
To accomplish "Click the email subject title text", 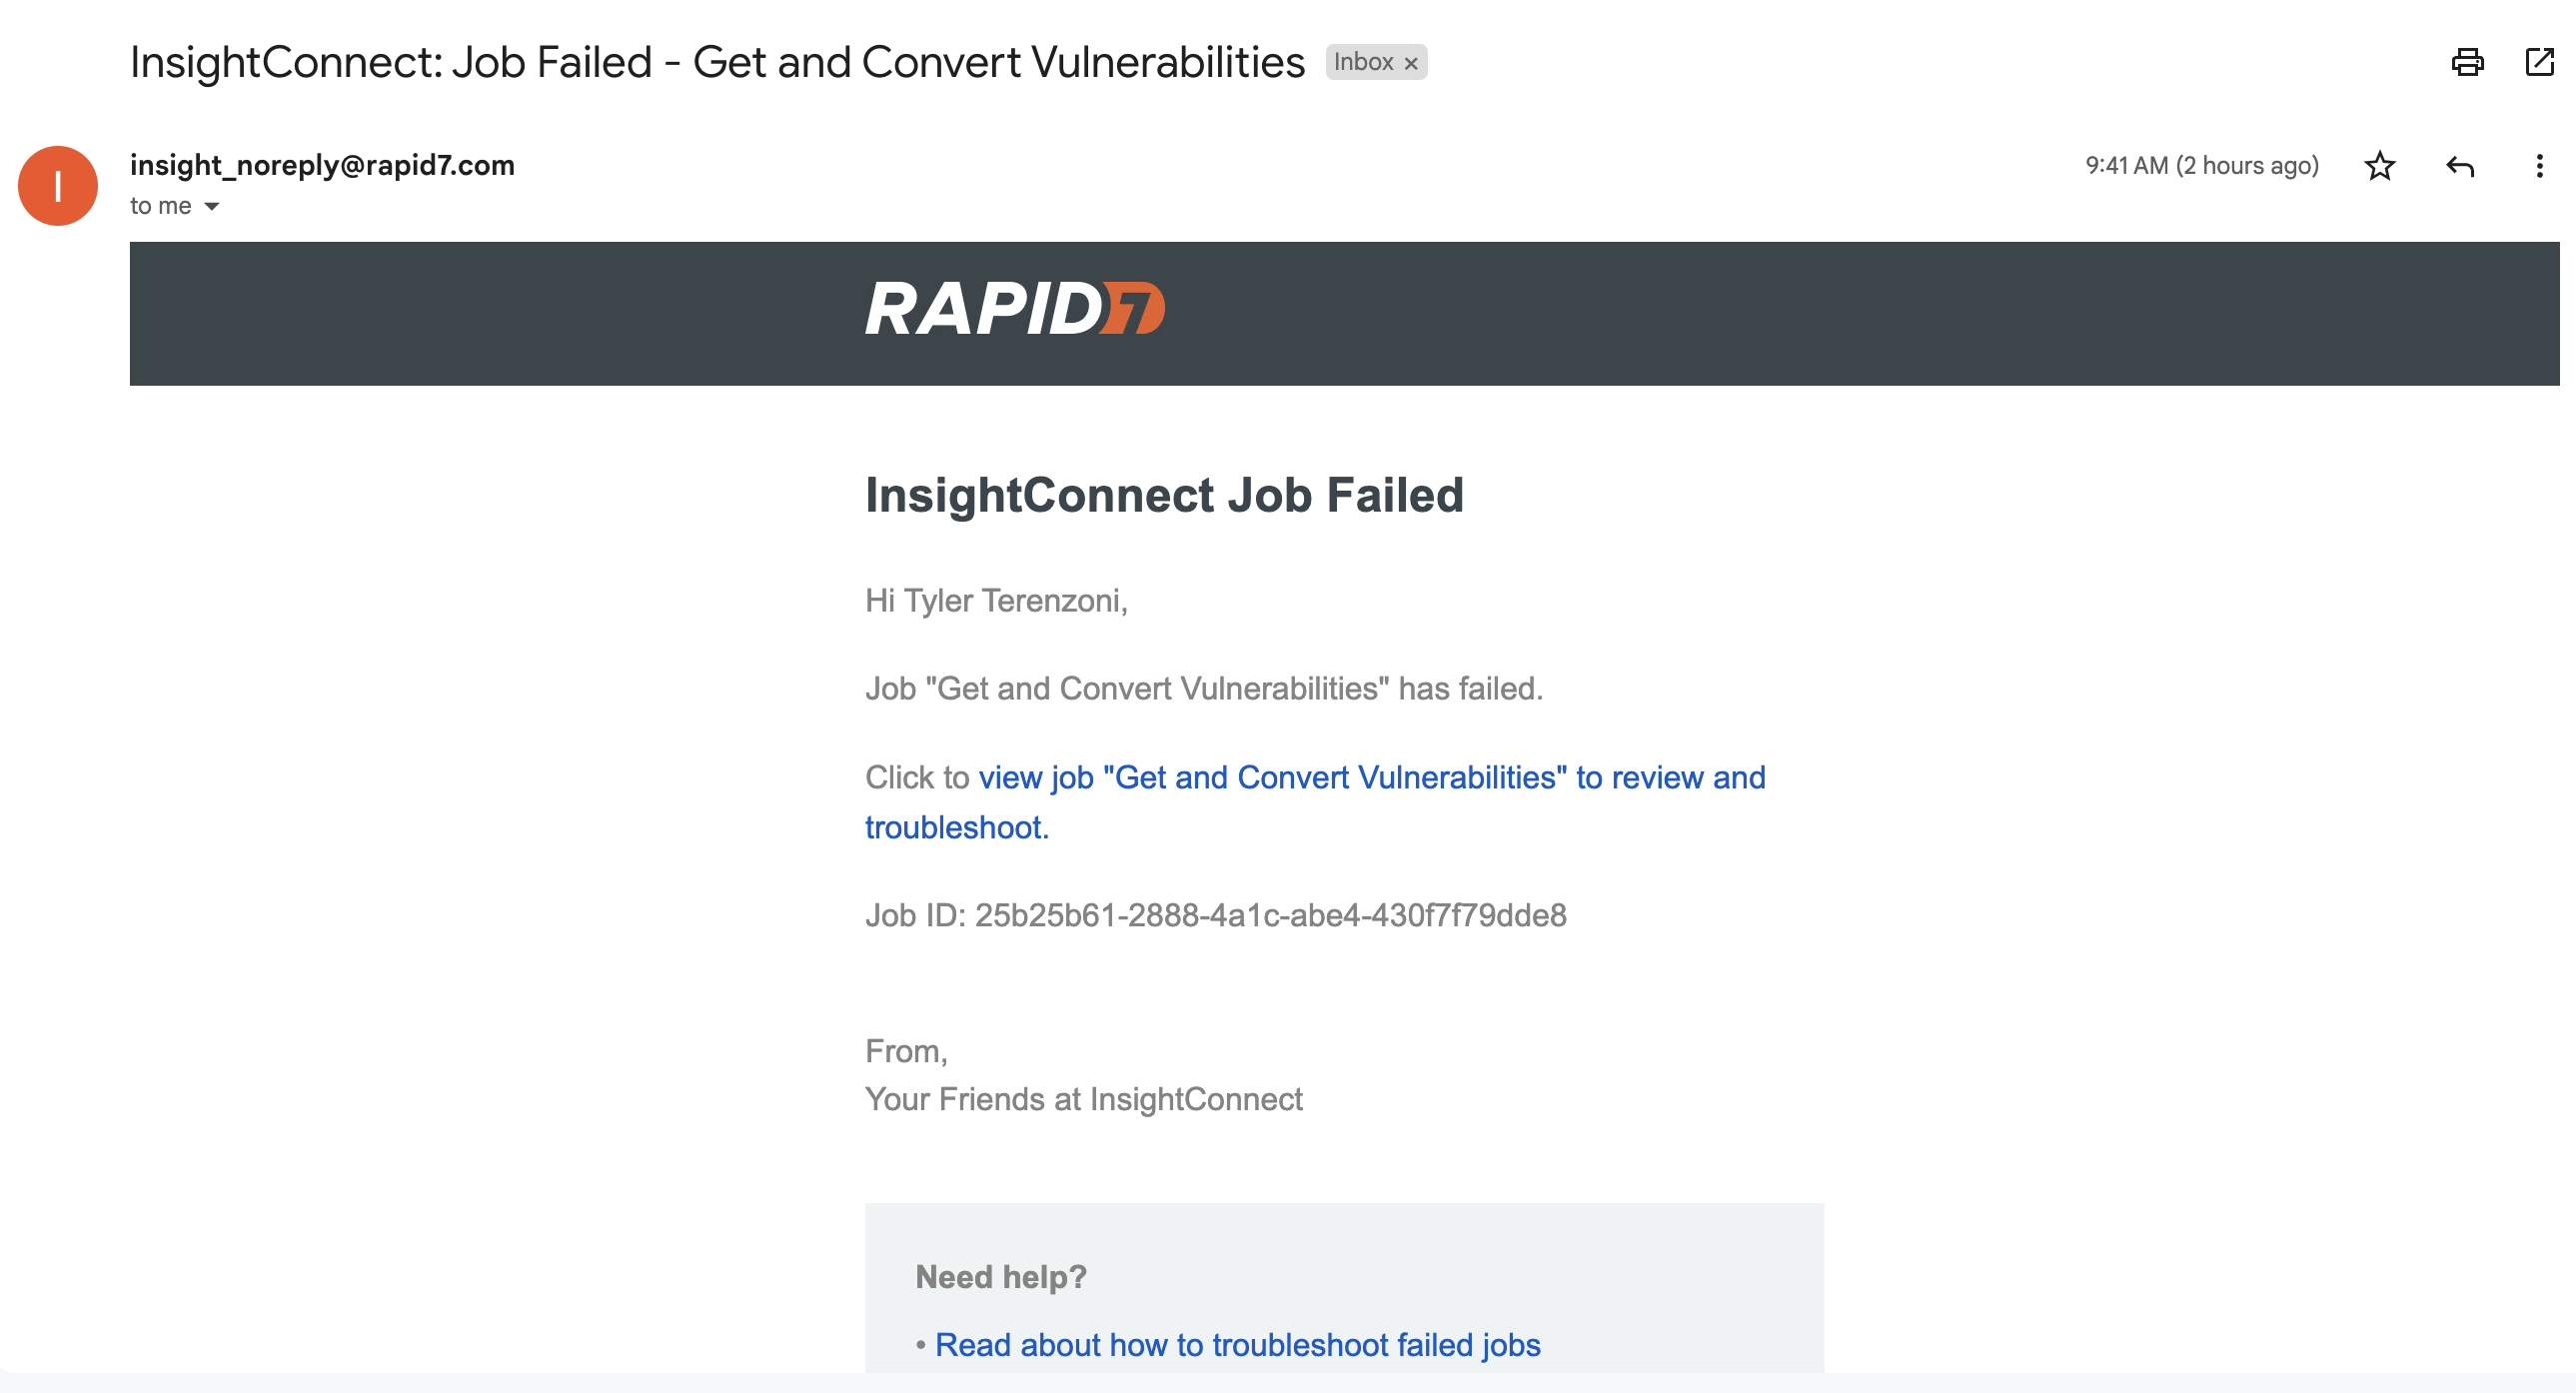I will pos(717,63).
